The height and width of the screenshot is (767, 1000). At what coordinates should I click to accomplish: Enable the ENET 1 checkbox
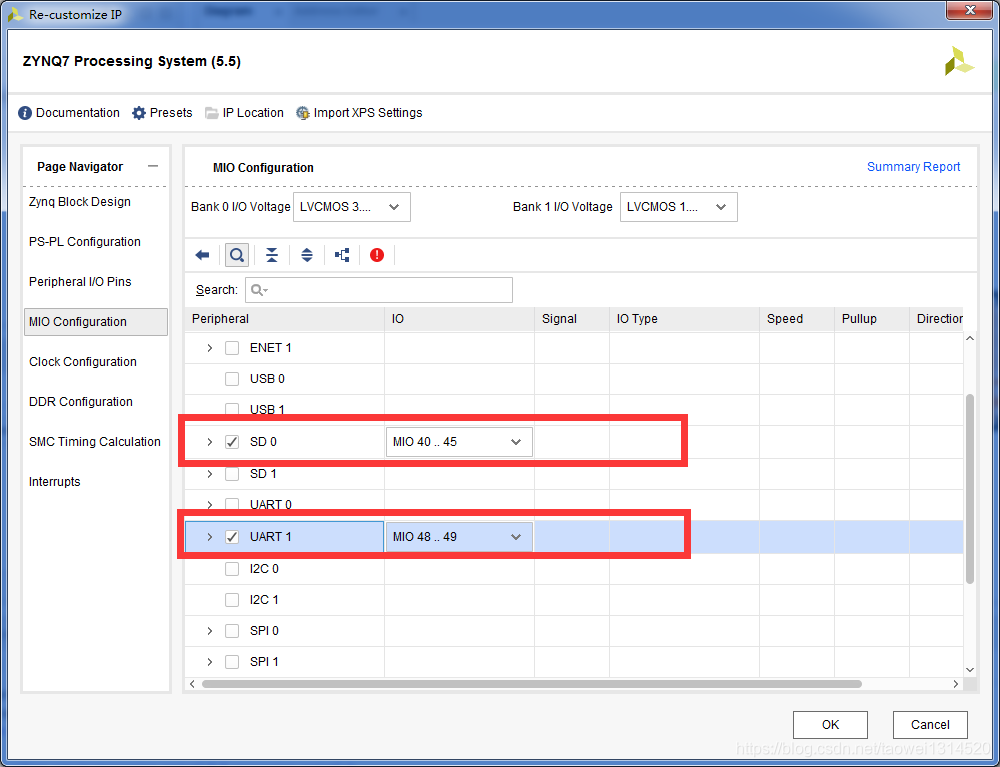[x=232, y=348]
